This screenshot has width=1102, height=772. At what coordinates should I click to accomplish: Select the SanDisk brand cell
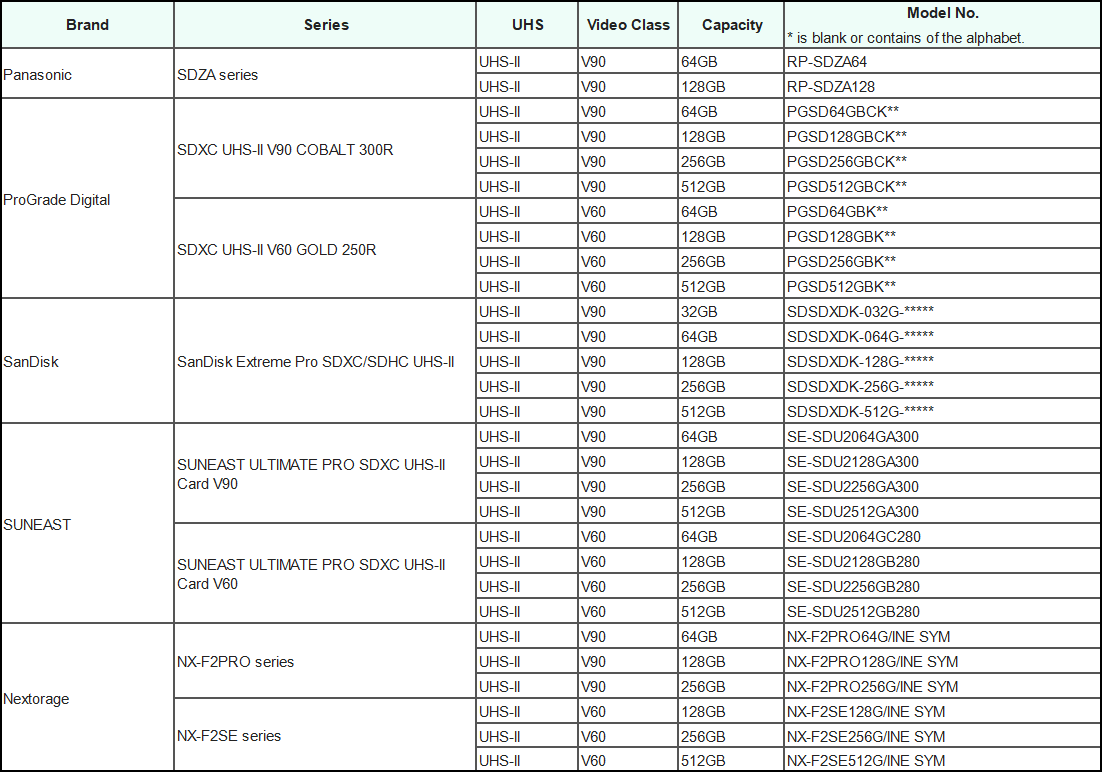click(87, 361)
